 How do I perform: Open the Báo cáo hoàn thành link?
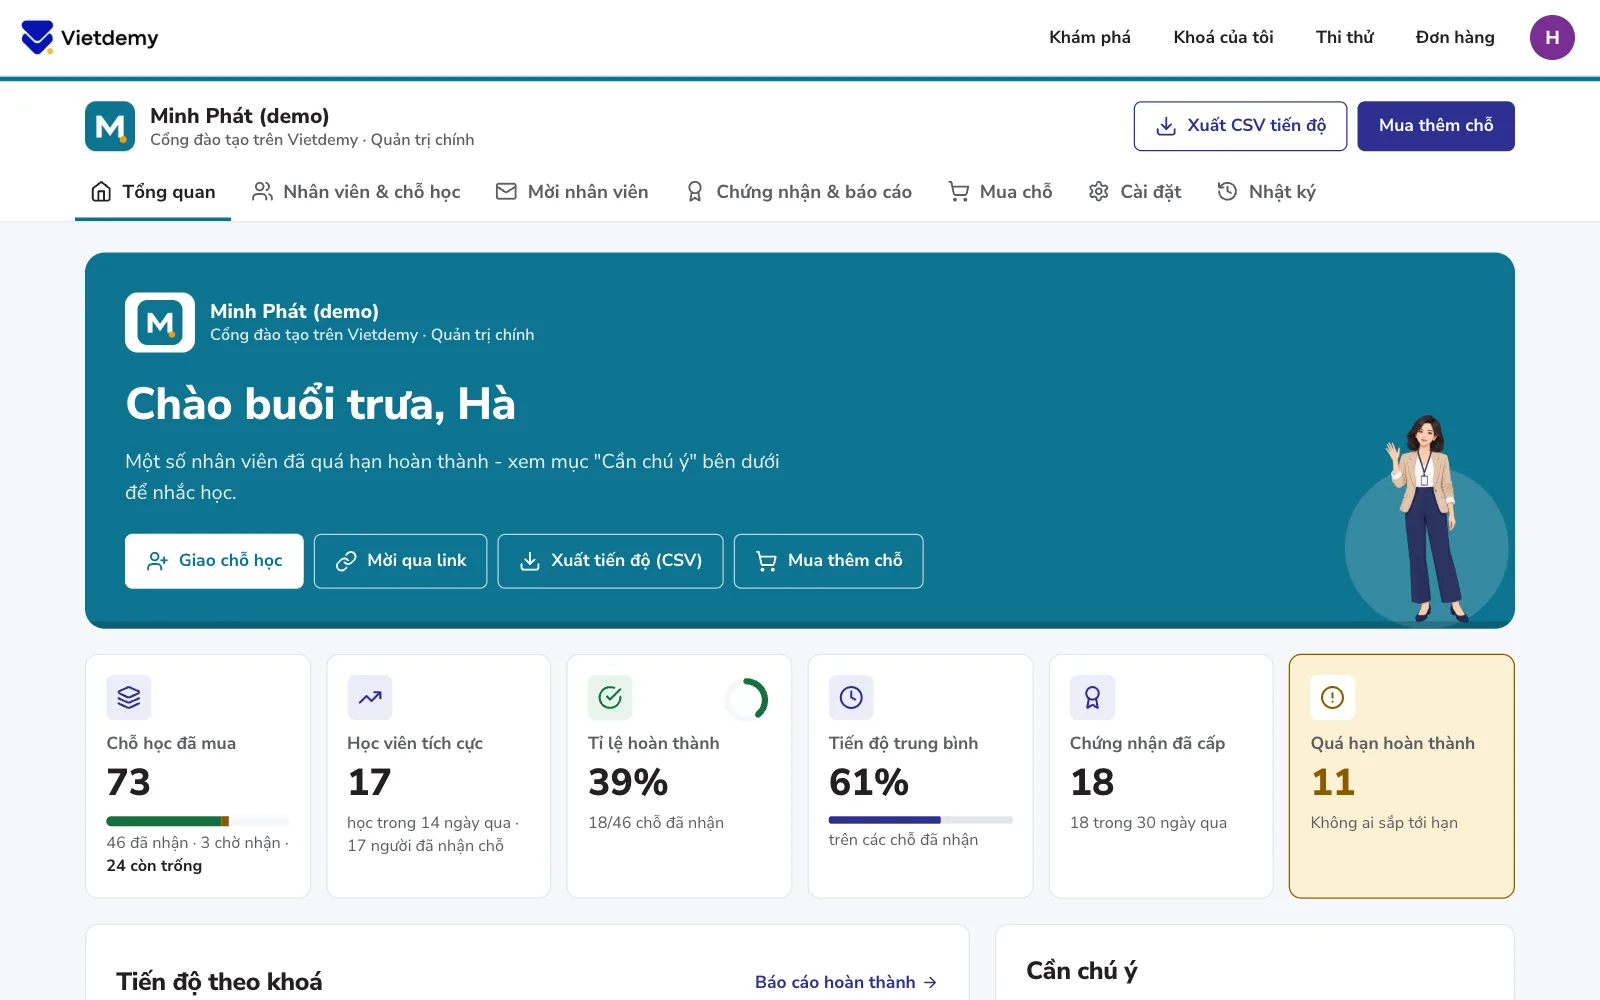click(846, 982)
